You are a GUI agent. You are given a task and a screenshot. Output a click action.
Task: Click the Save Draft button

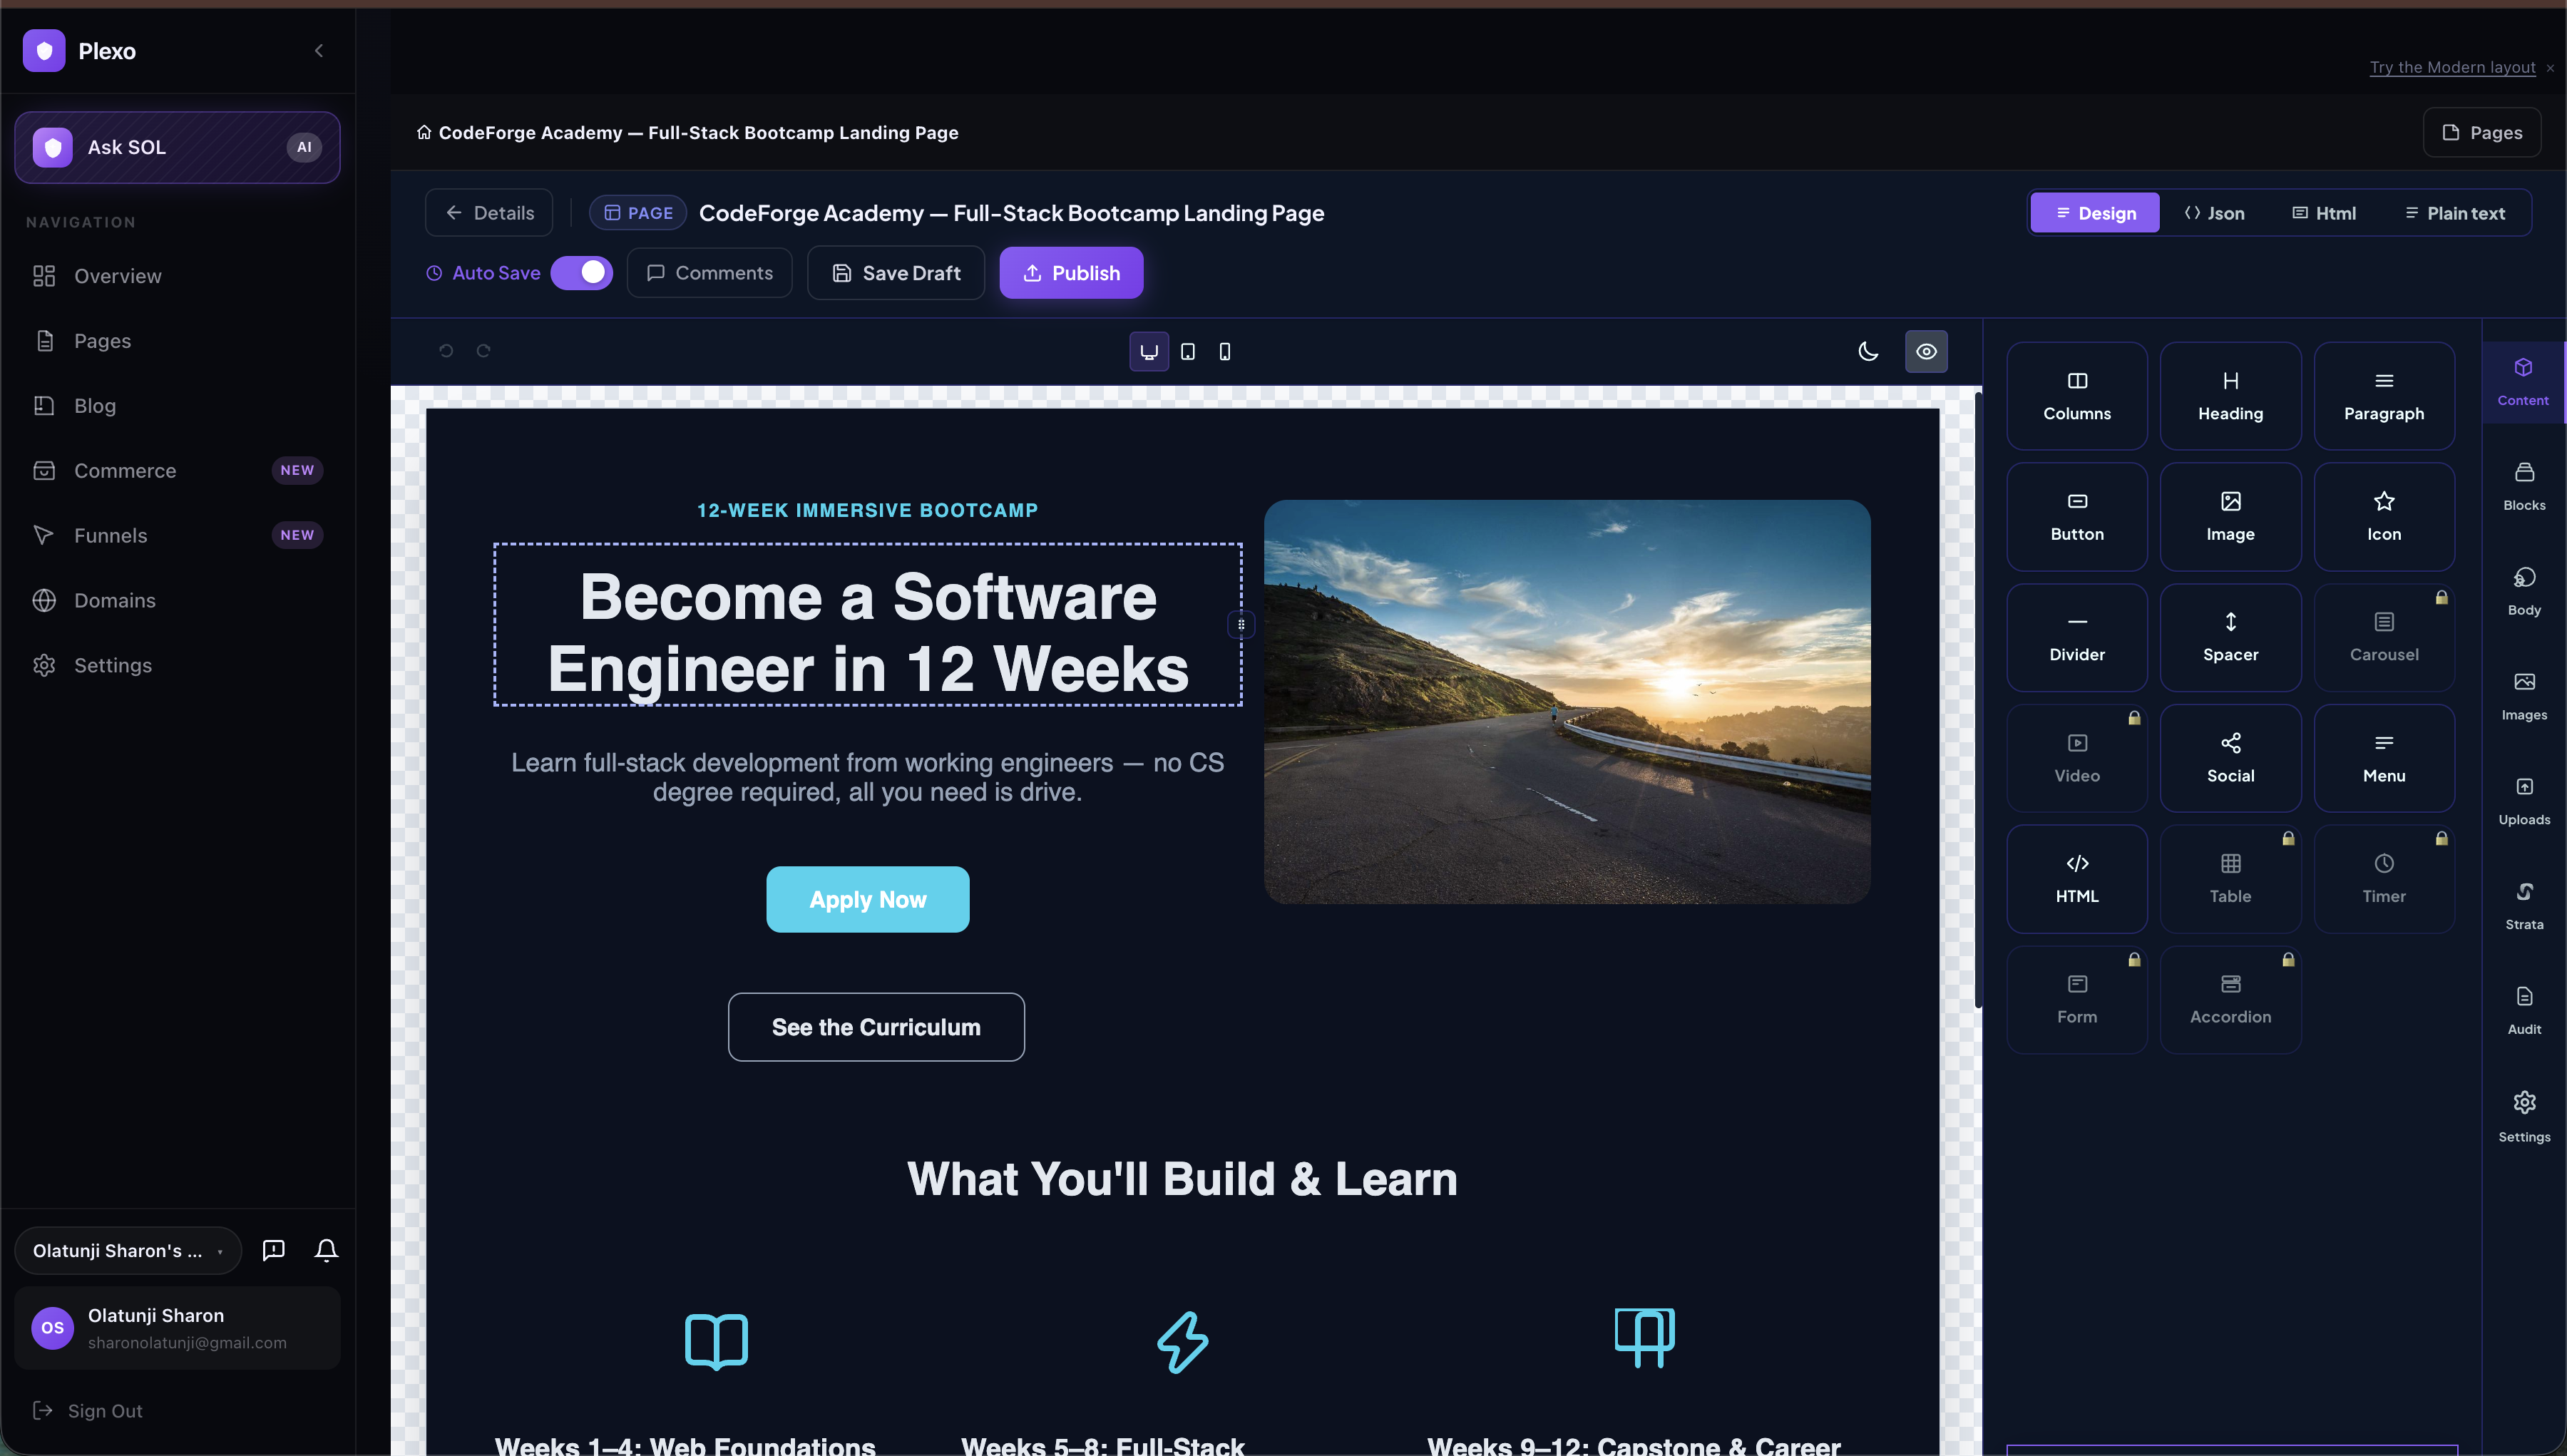[896, 273]
